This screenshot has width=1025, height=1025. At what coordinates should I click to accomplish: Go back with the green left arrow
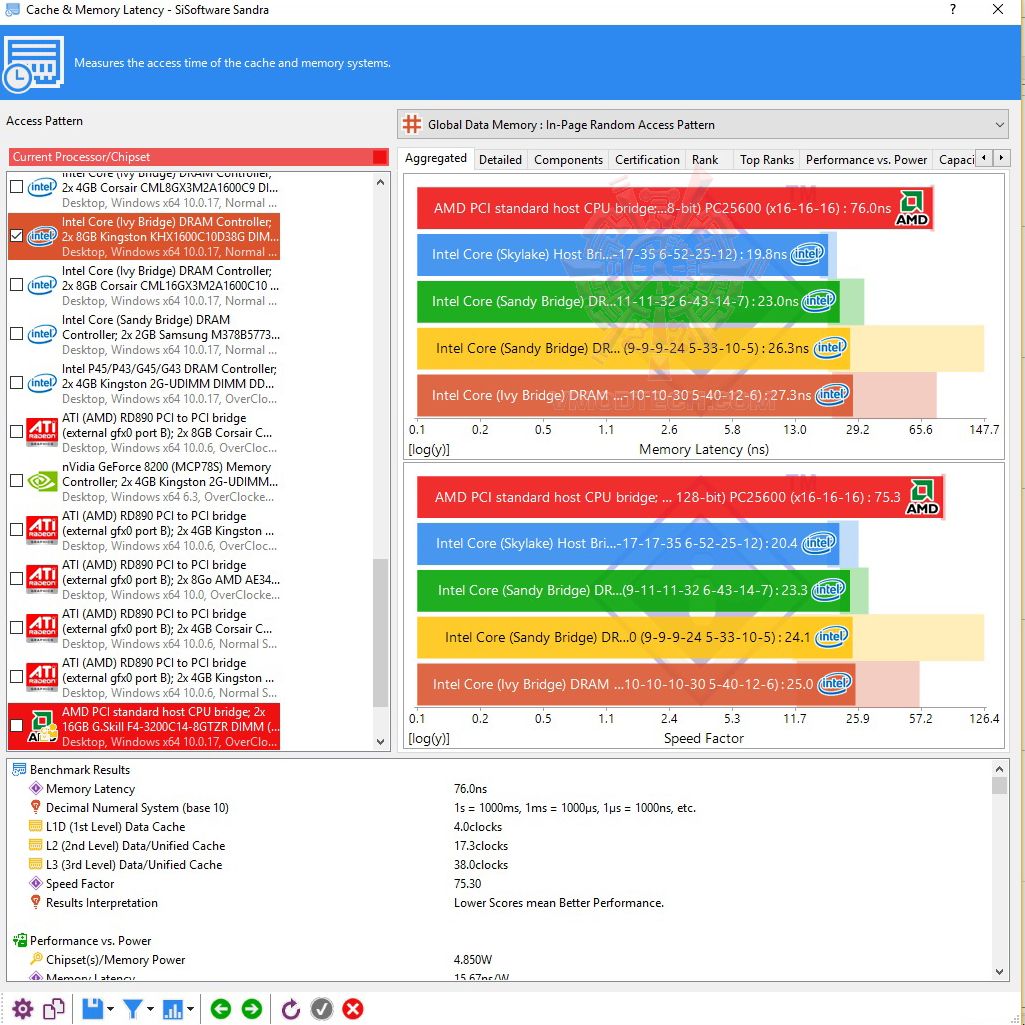[x=221, y=1009]
